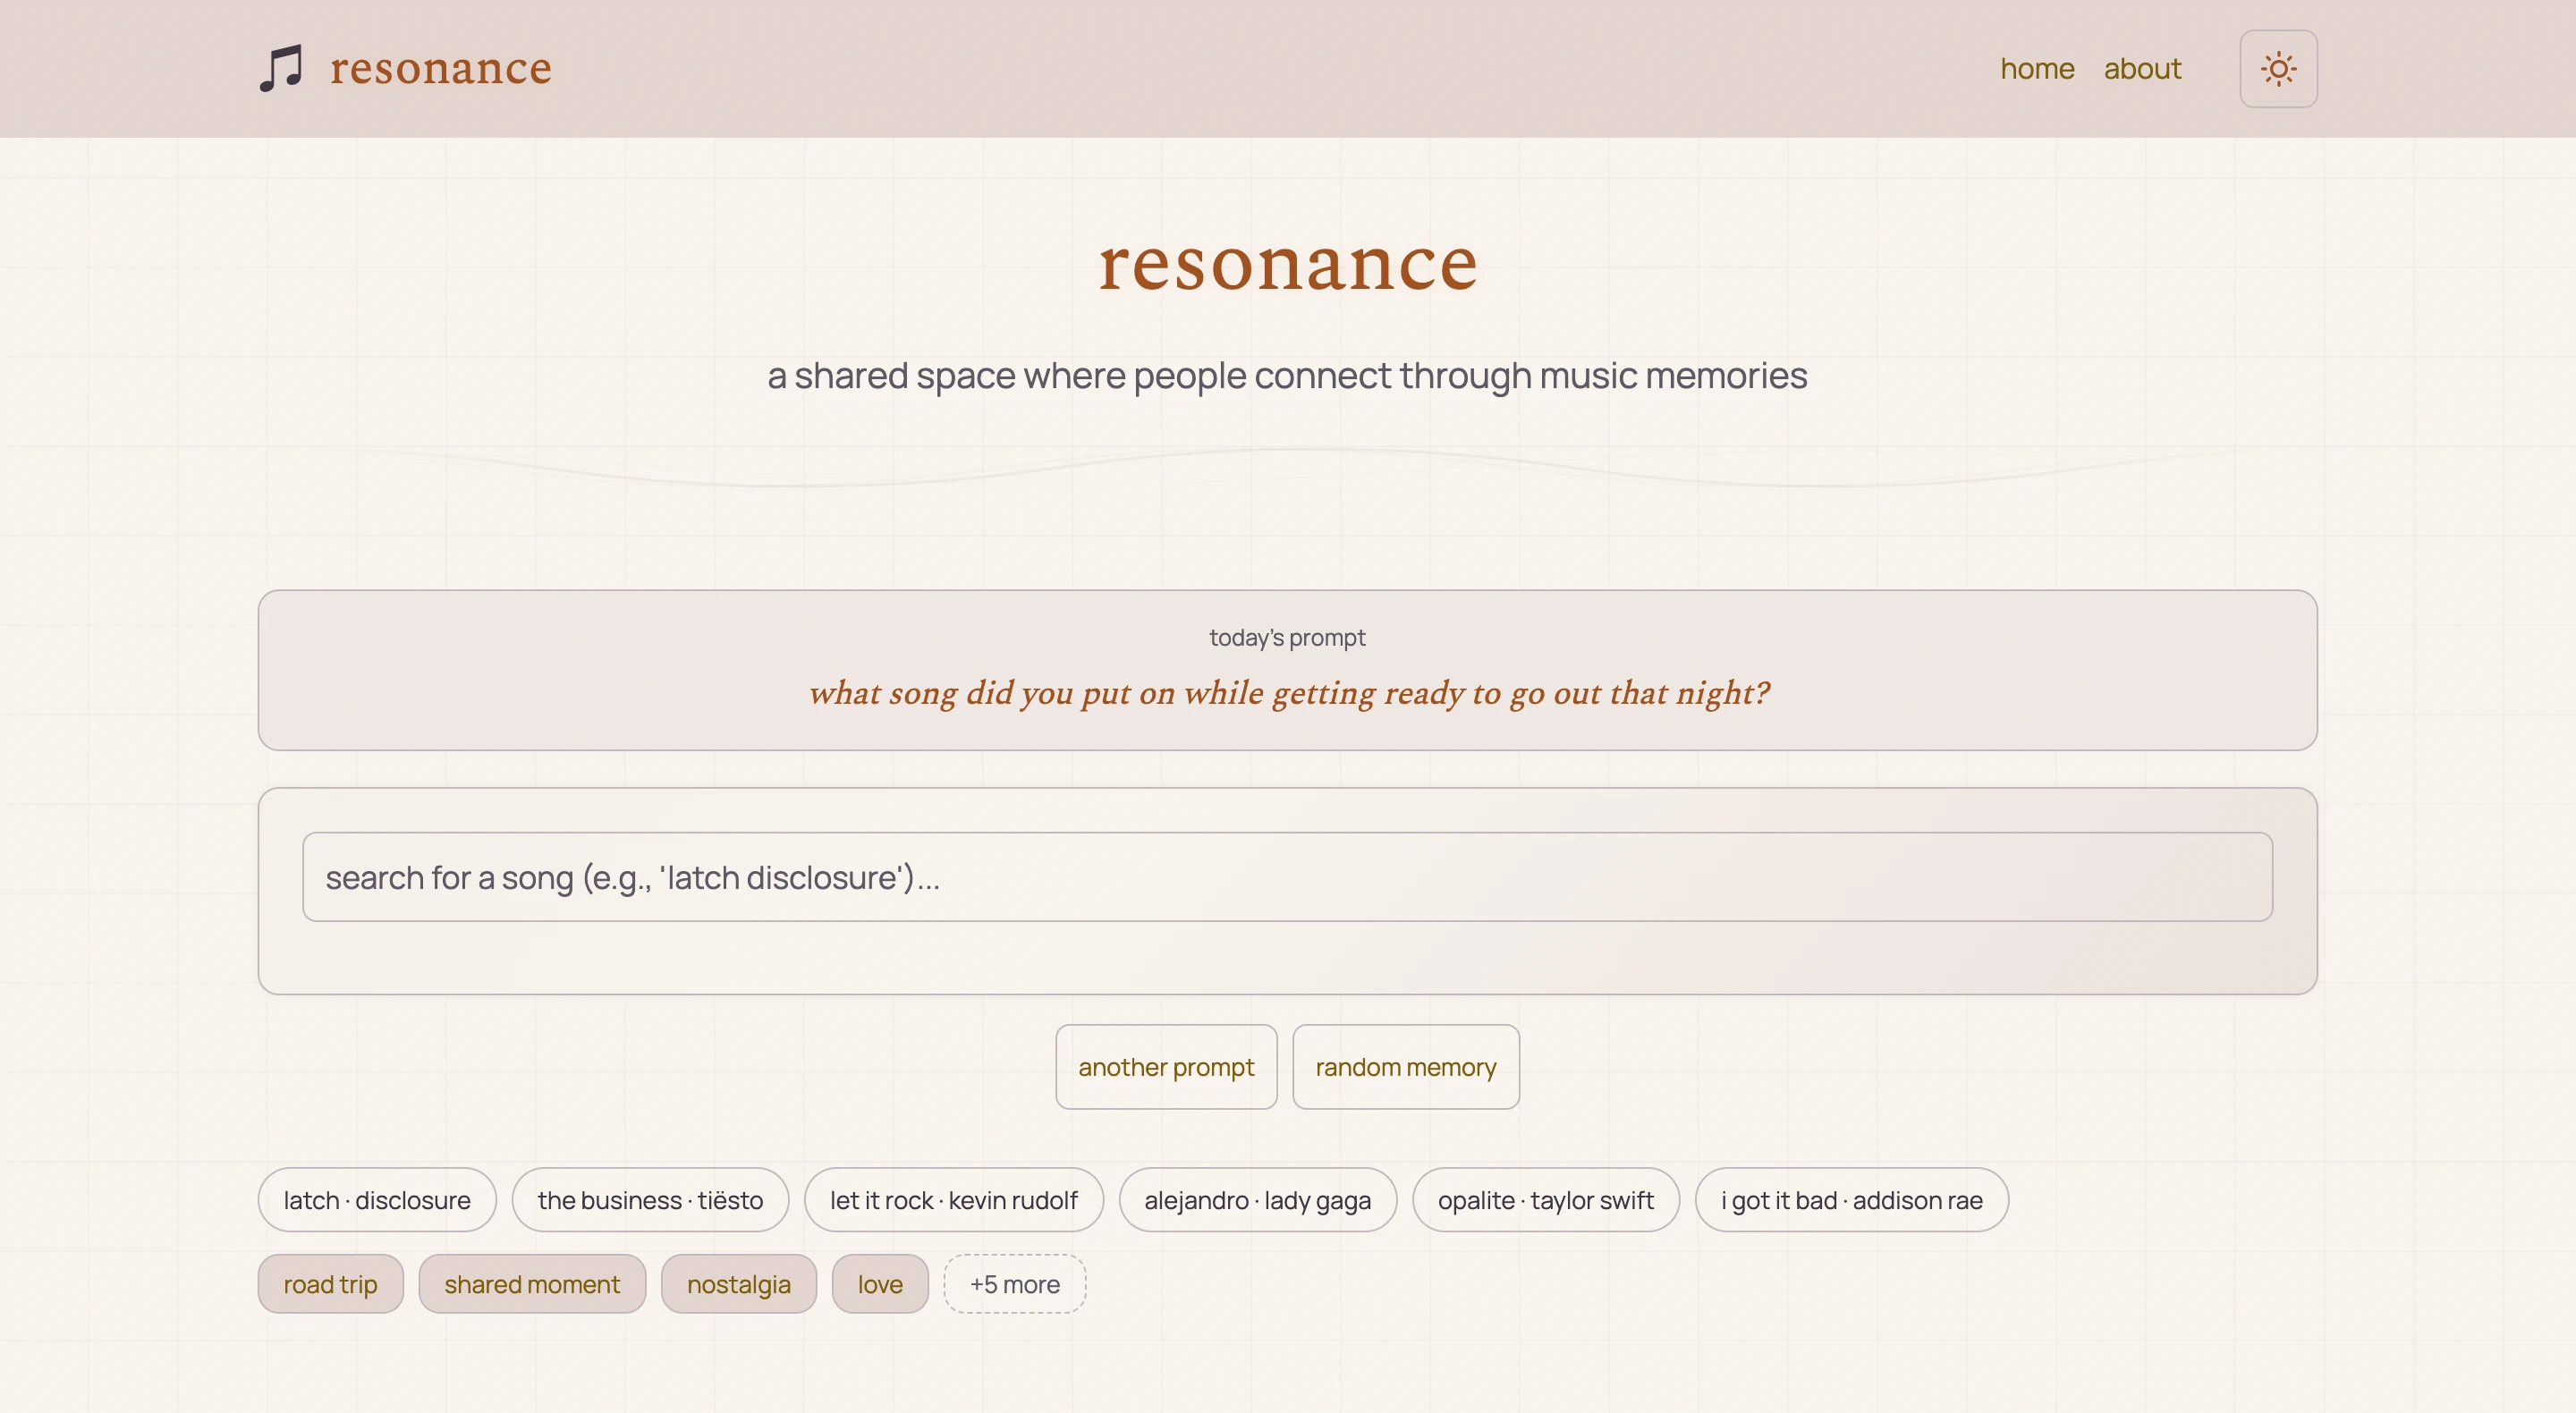Choose alejandro · lady gaga

point(1257,1200)
